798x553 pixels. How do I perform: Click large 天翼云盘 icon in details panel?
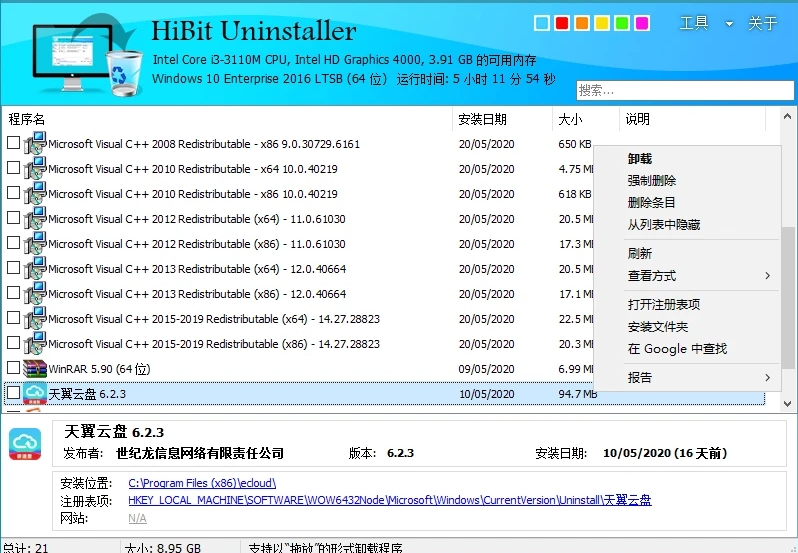pyautogui.click(x=25, y=444)
